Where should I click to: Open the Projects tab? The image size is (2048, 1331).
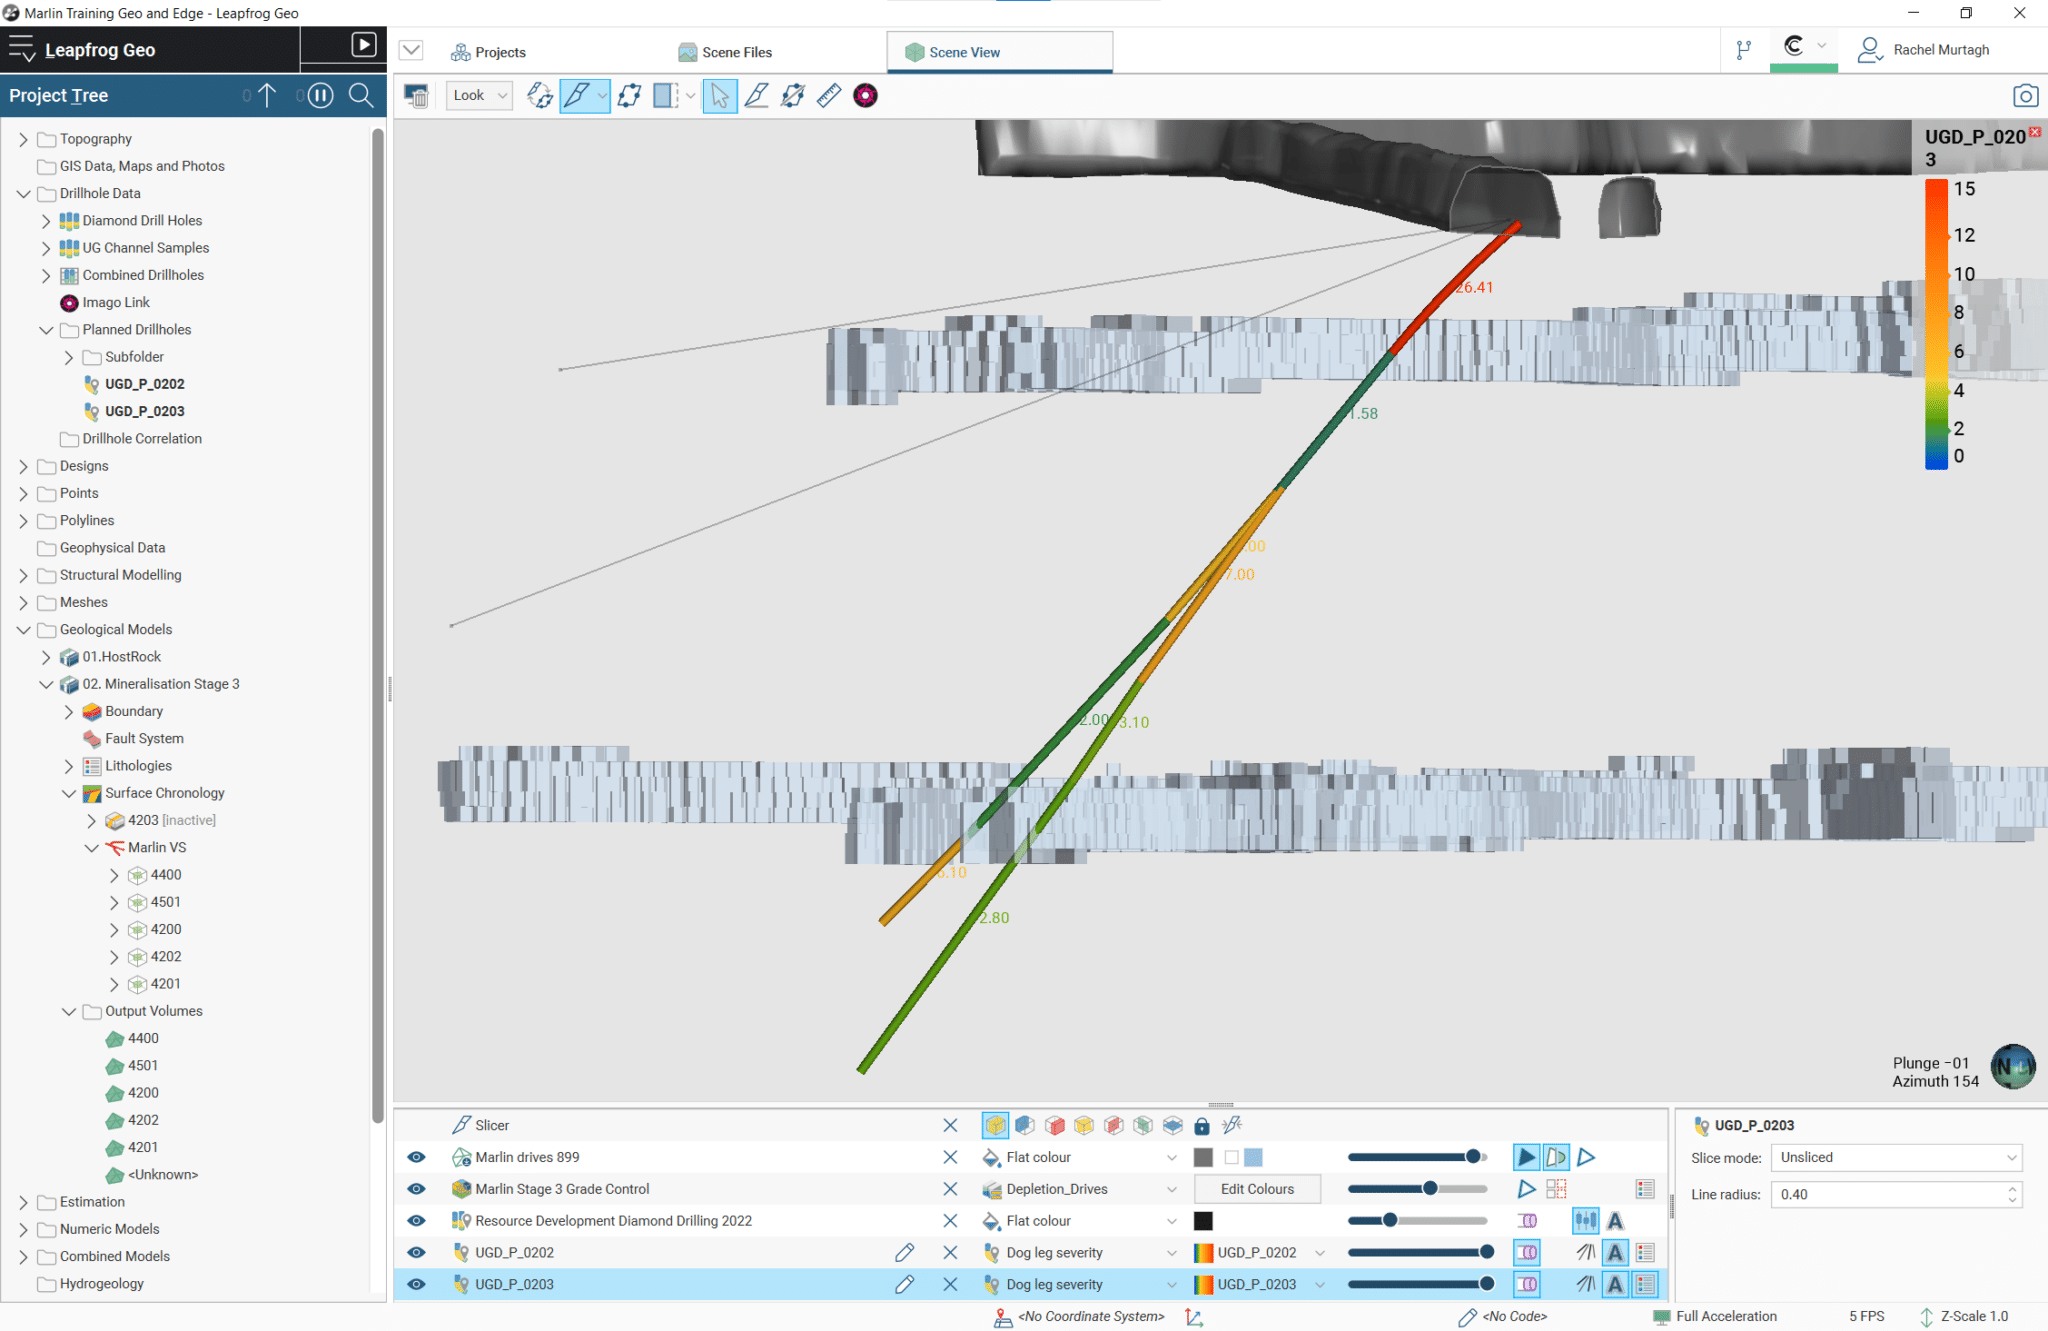click(488, 52)
